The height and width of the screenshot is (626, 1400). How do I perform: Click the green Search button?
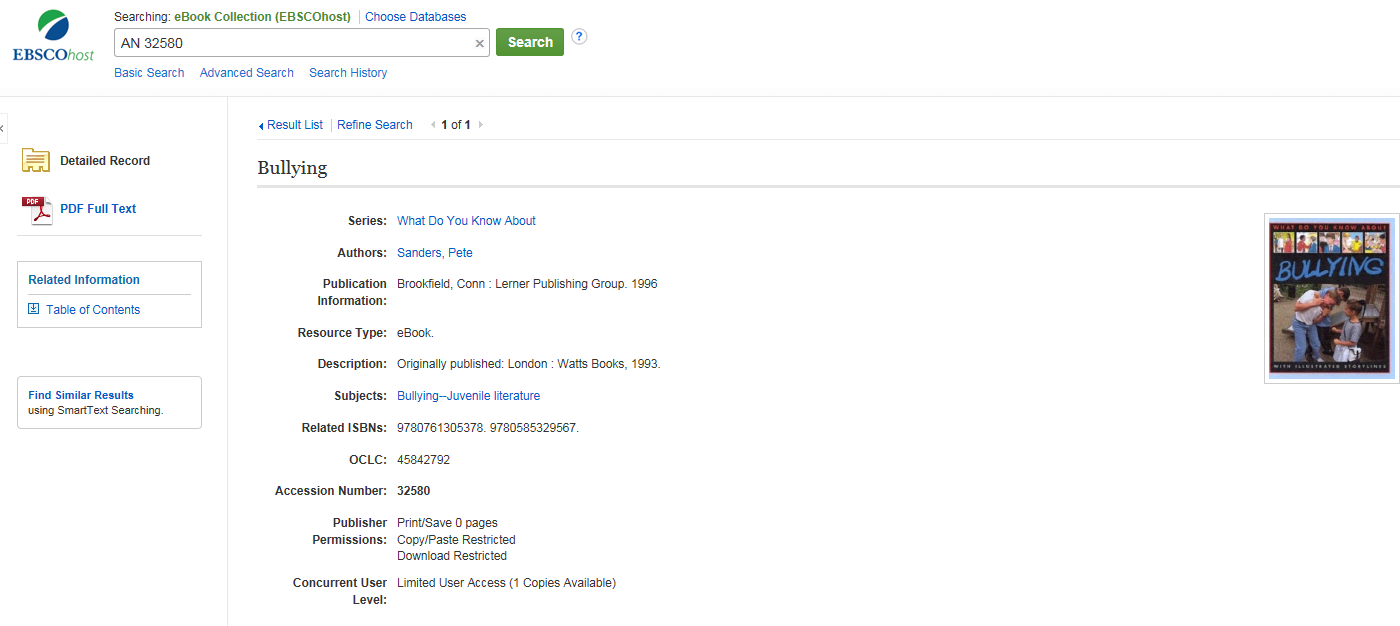coord(530,42)
